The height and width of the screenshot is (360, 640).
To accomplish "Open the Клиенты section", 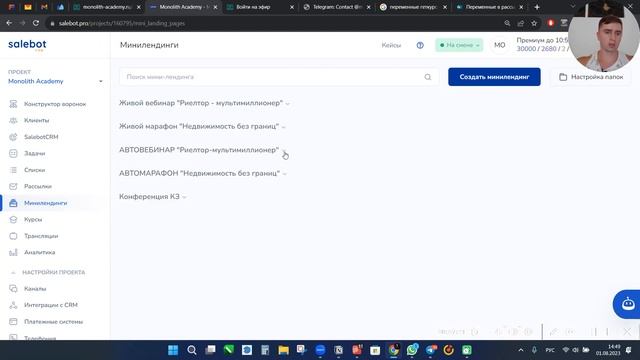I will point(36,120).
